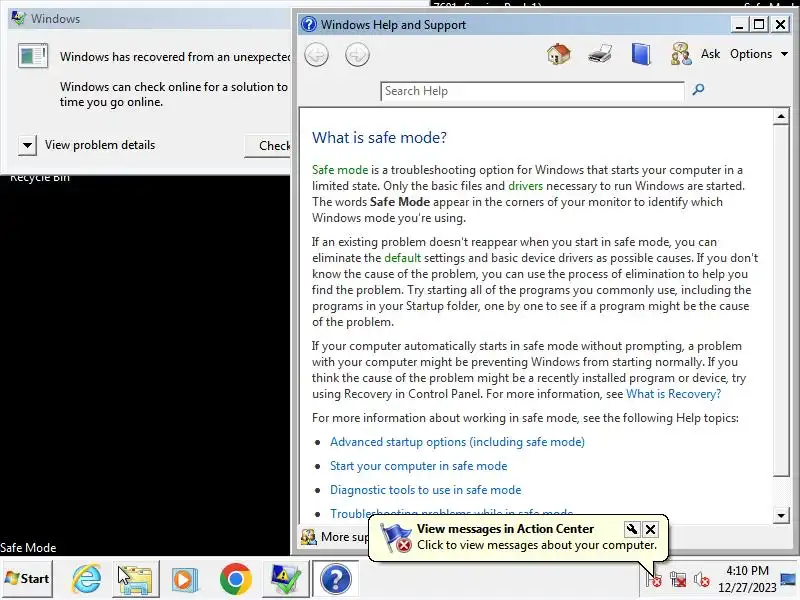The width and height of the screenshot is (800, 600).
Task: Open Windows Explorer from taskbar
Action: click(x=135, y=579)
